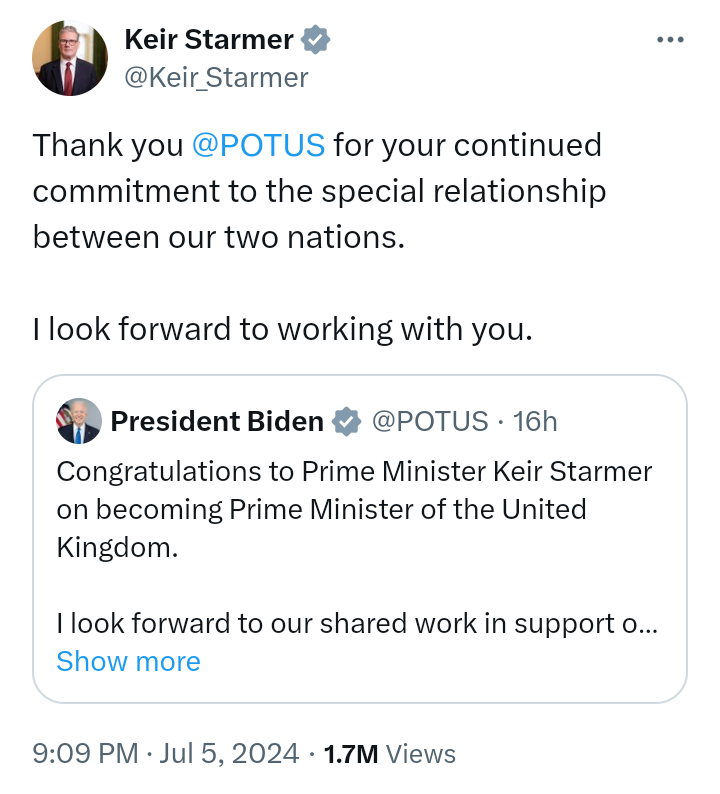Open the three-dot more options menu
The width and height of the screenshot is (720, 794).
(669, 40)
